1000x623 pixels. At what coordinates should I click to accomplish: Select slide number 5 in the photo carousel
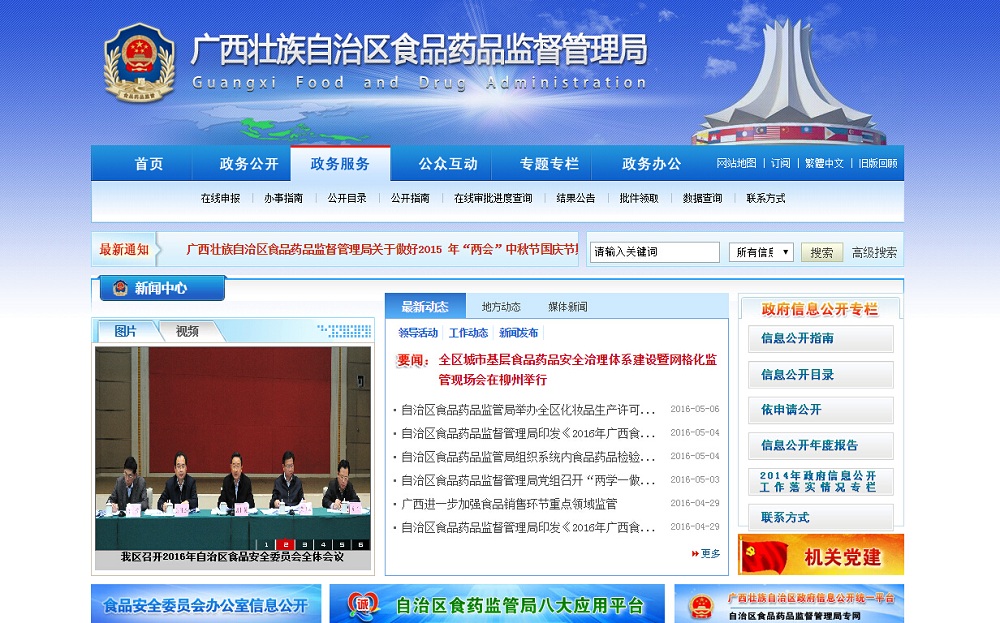(342, 545)
